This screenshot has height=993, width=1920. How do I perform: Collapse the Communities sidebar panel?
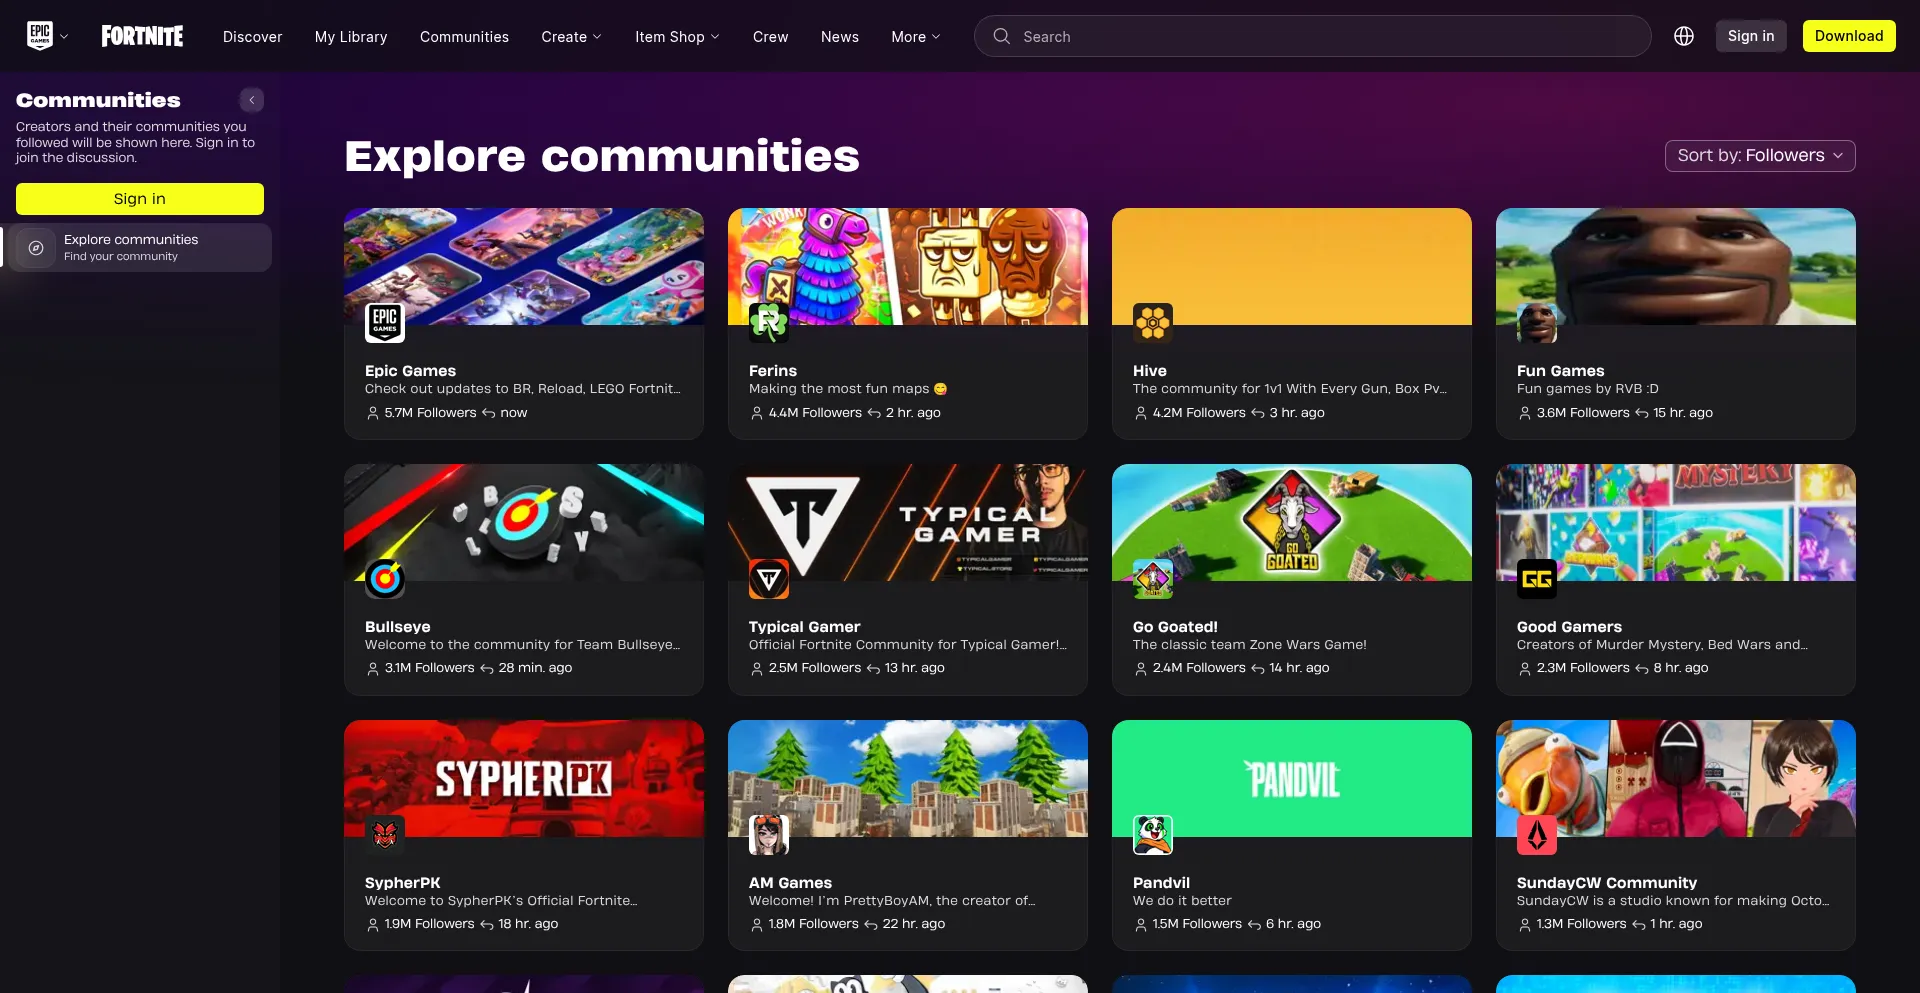click(251, 100)
